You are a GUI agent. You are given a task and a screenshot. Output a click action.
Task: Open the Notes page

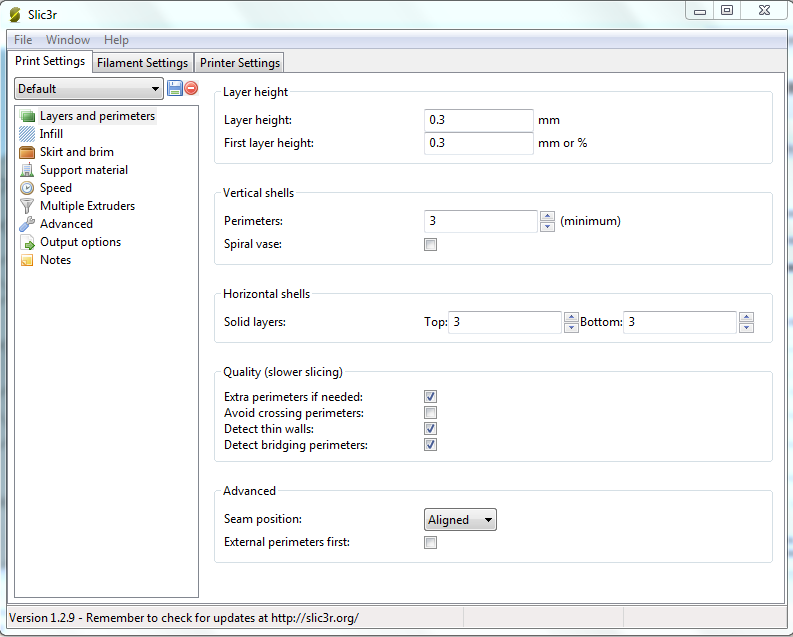click(56, 260)
